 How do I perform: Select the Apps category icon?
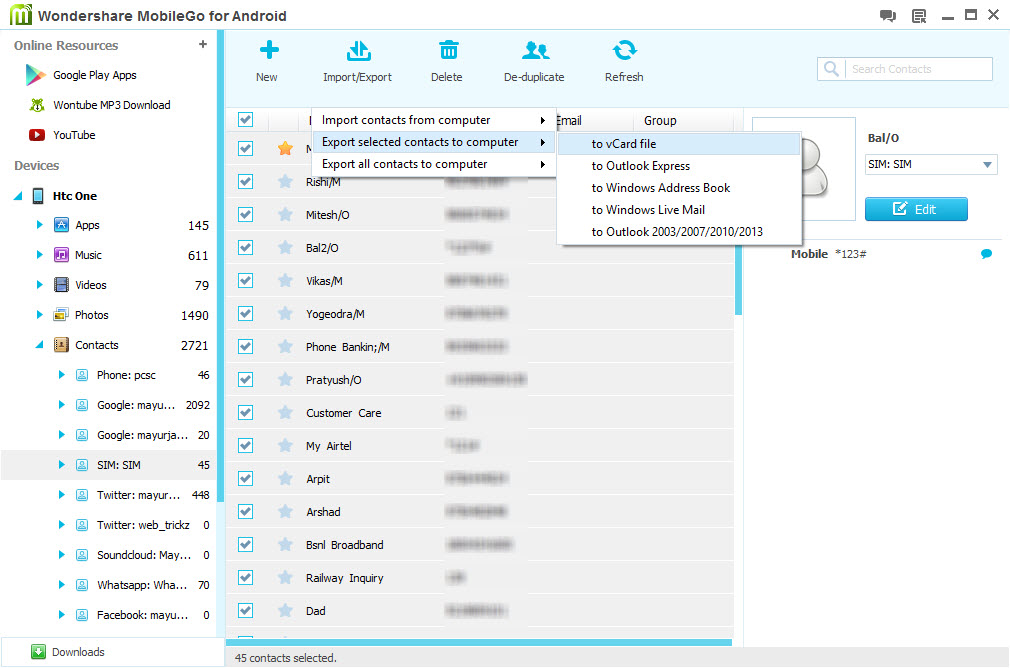point(61,225)
